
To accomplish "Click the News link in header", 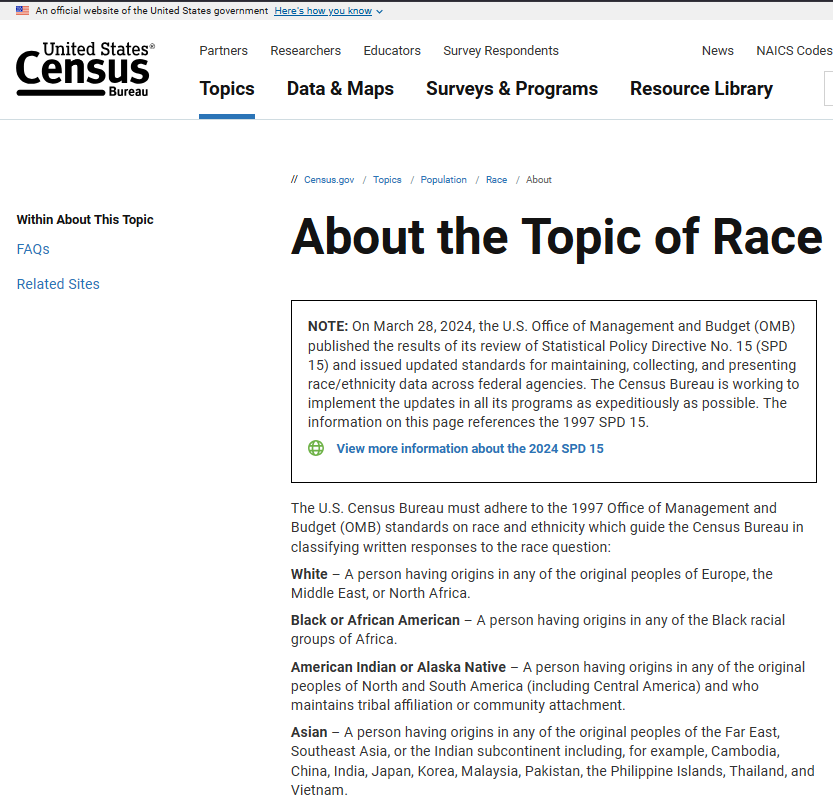I will click(x=718, y=50).
